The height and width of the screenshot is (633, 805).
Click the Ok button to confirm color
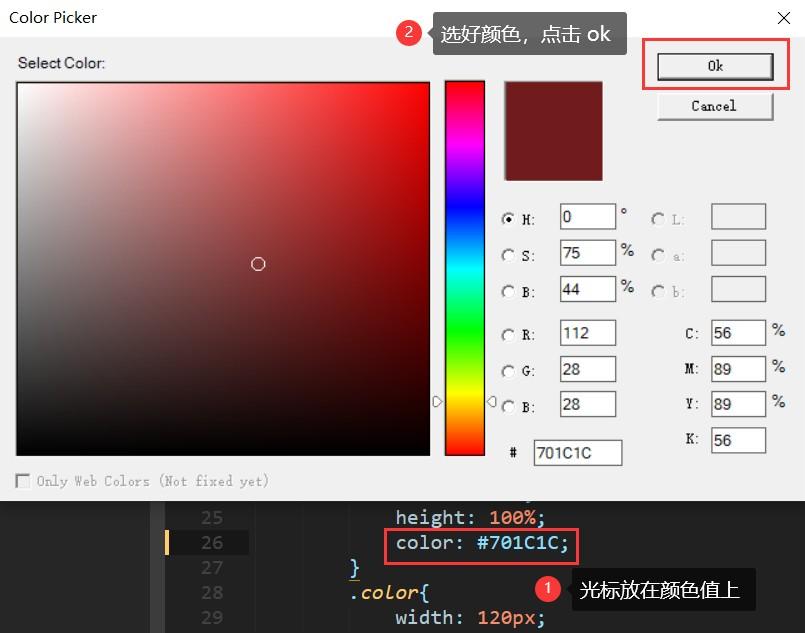[x=714, y=65]
